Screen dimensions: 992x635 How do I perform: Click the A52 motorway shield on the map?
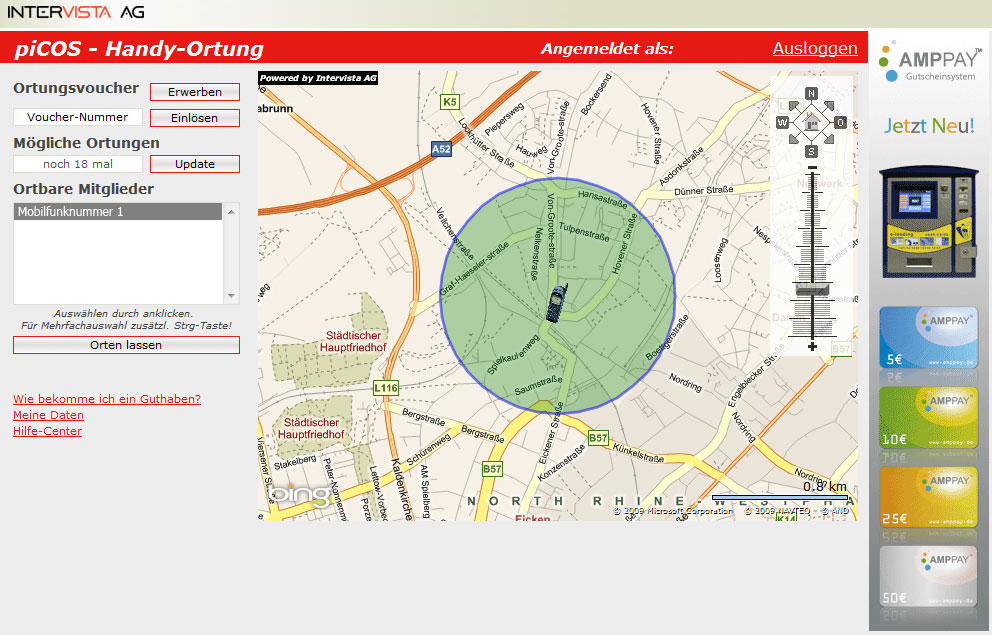pyautogui.click(x=441, y=149)
